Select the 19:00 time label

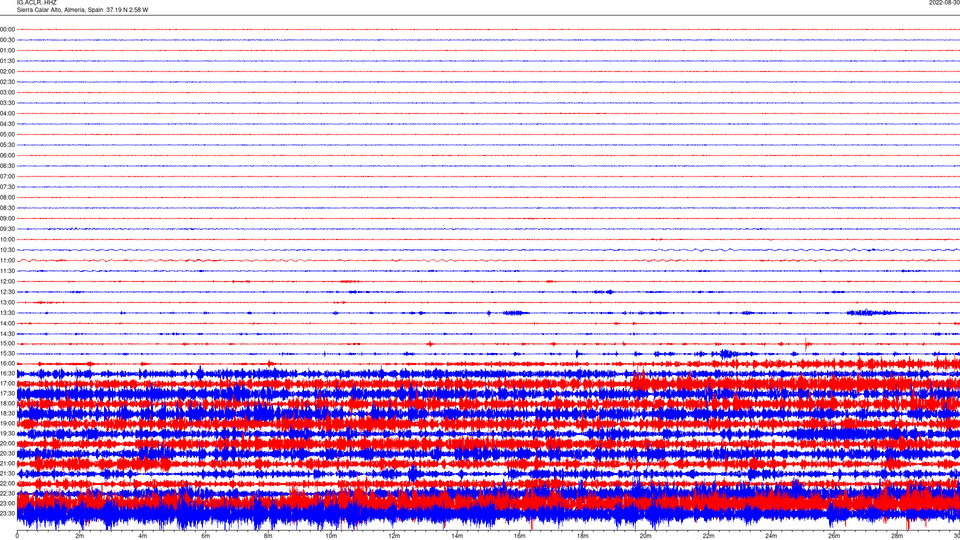click(x=7, y=423)
